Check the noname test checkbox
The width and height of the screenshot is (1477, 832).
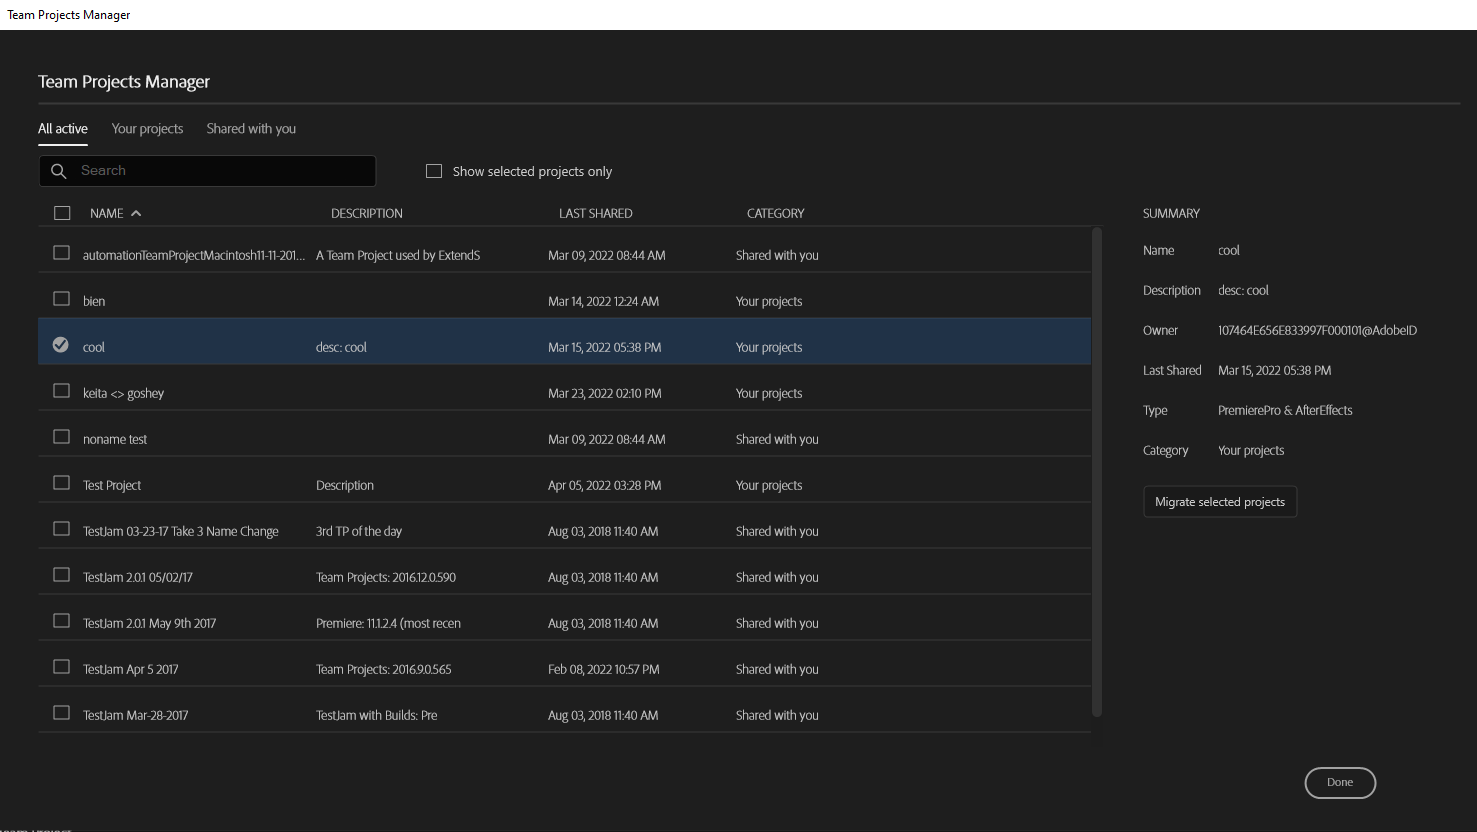coord(61,436)
